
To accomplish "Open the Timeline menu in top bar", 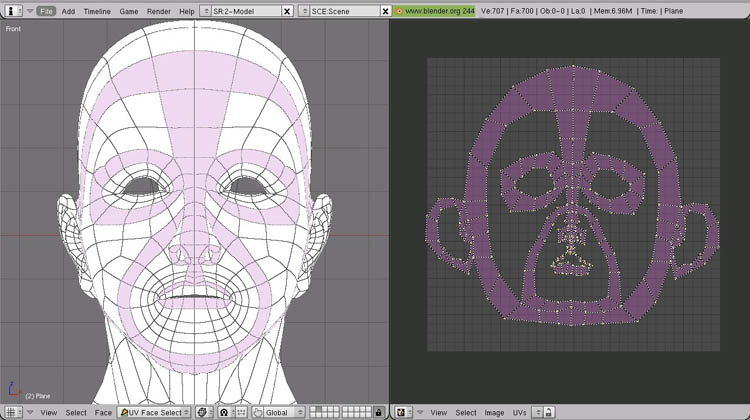I will (97, 11).
